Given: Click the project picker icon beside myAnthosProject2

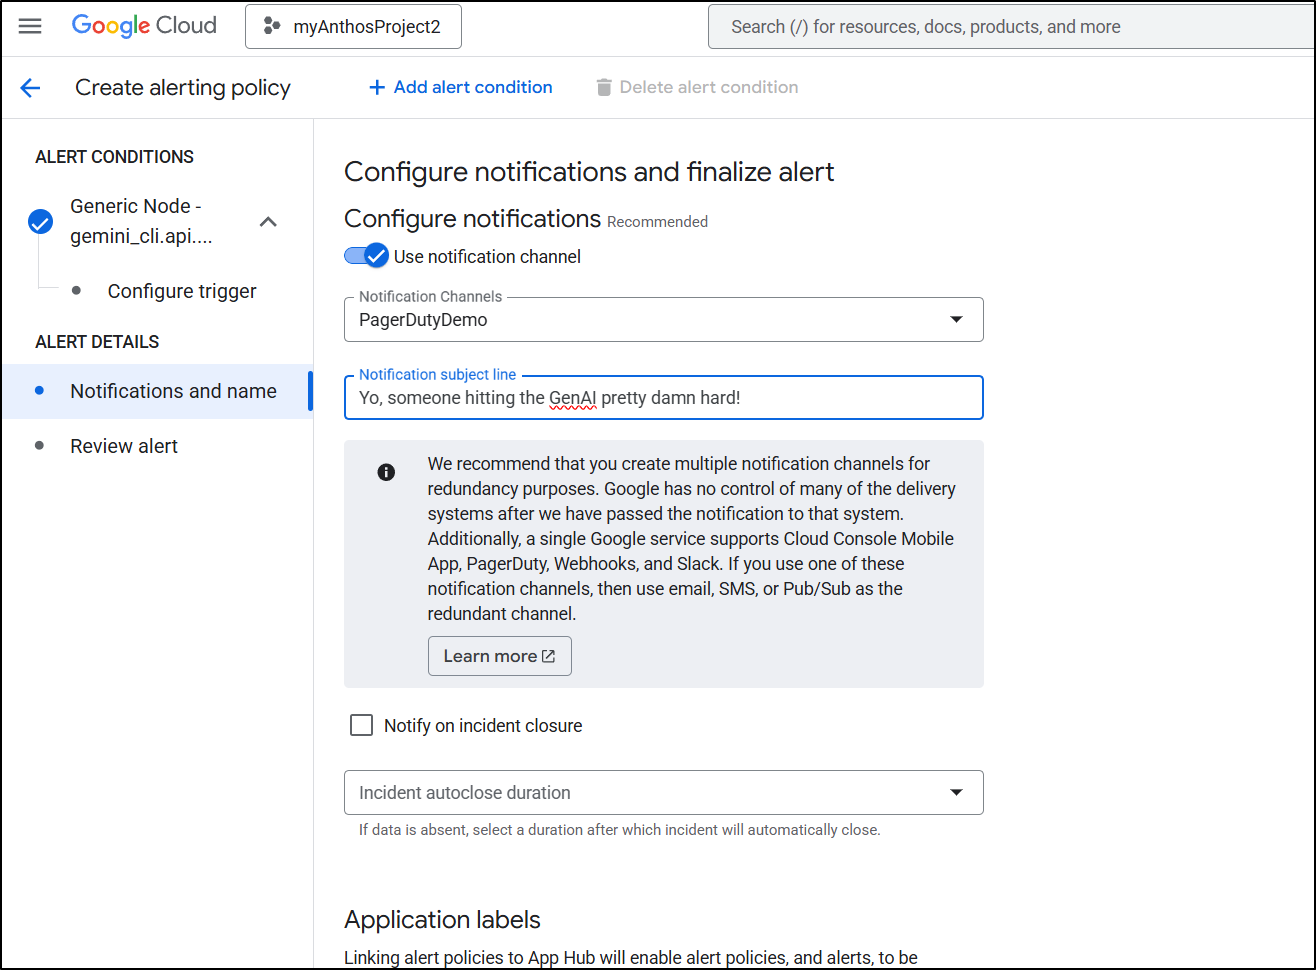Looking at the screenshot, I should [x=271, y=27].
